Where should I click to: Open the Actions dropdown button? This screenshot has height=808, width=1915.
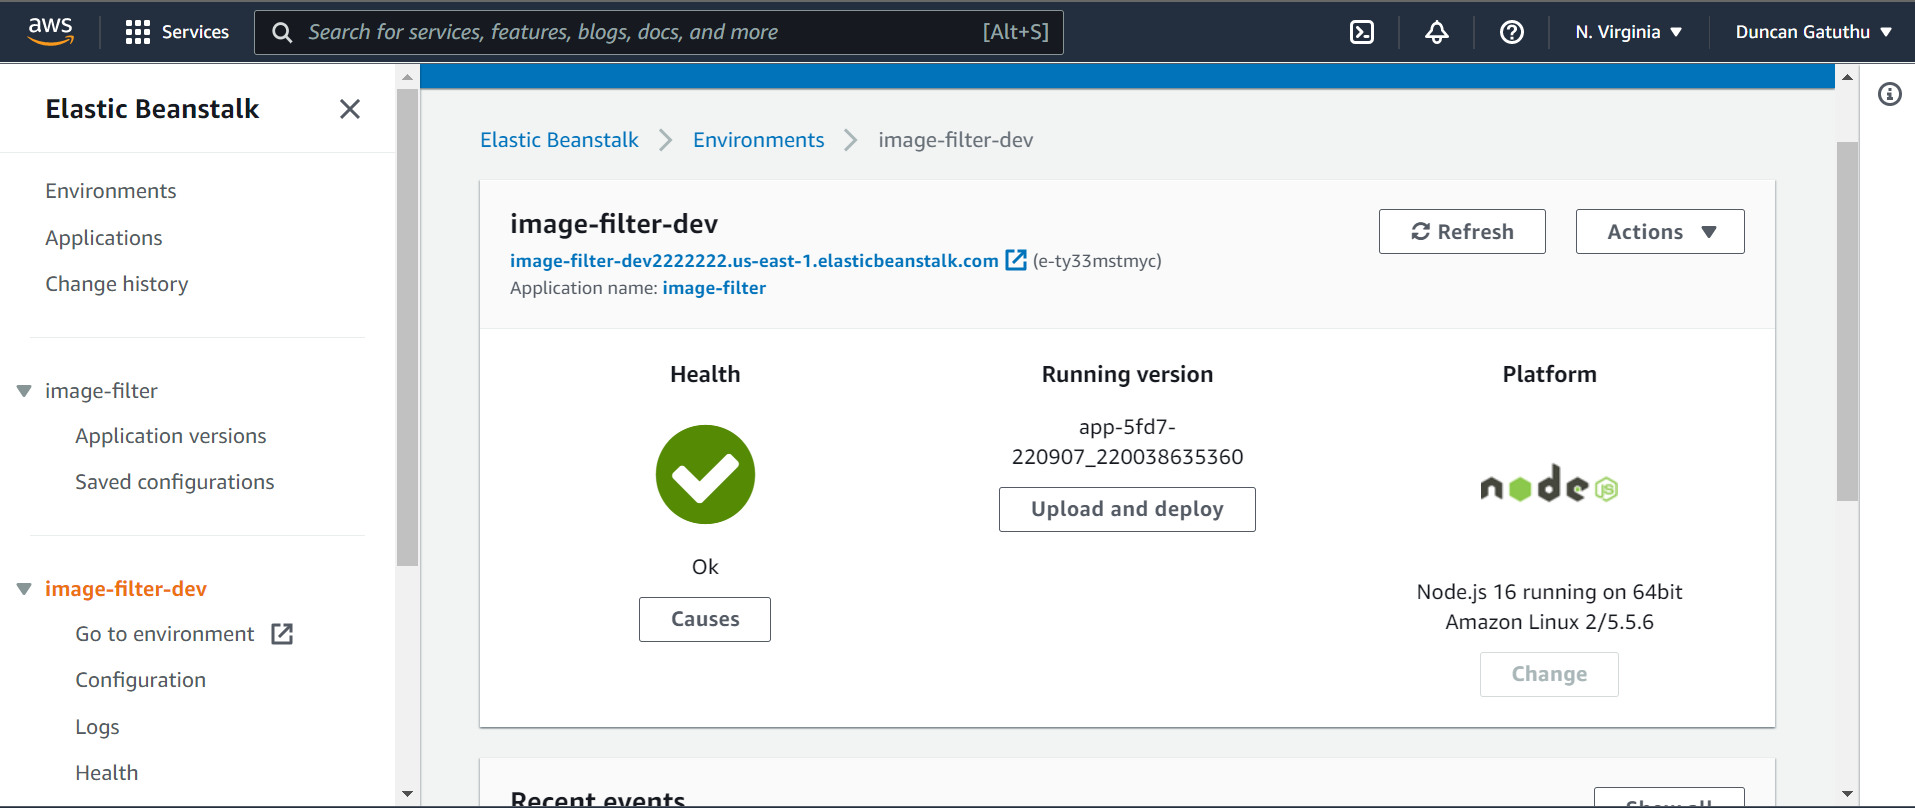pyautogui.click(x=1660, y=232)
